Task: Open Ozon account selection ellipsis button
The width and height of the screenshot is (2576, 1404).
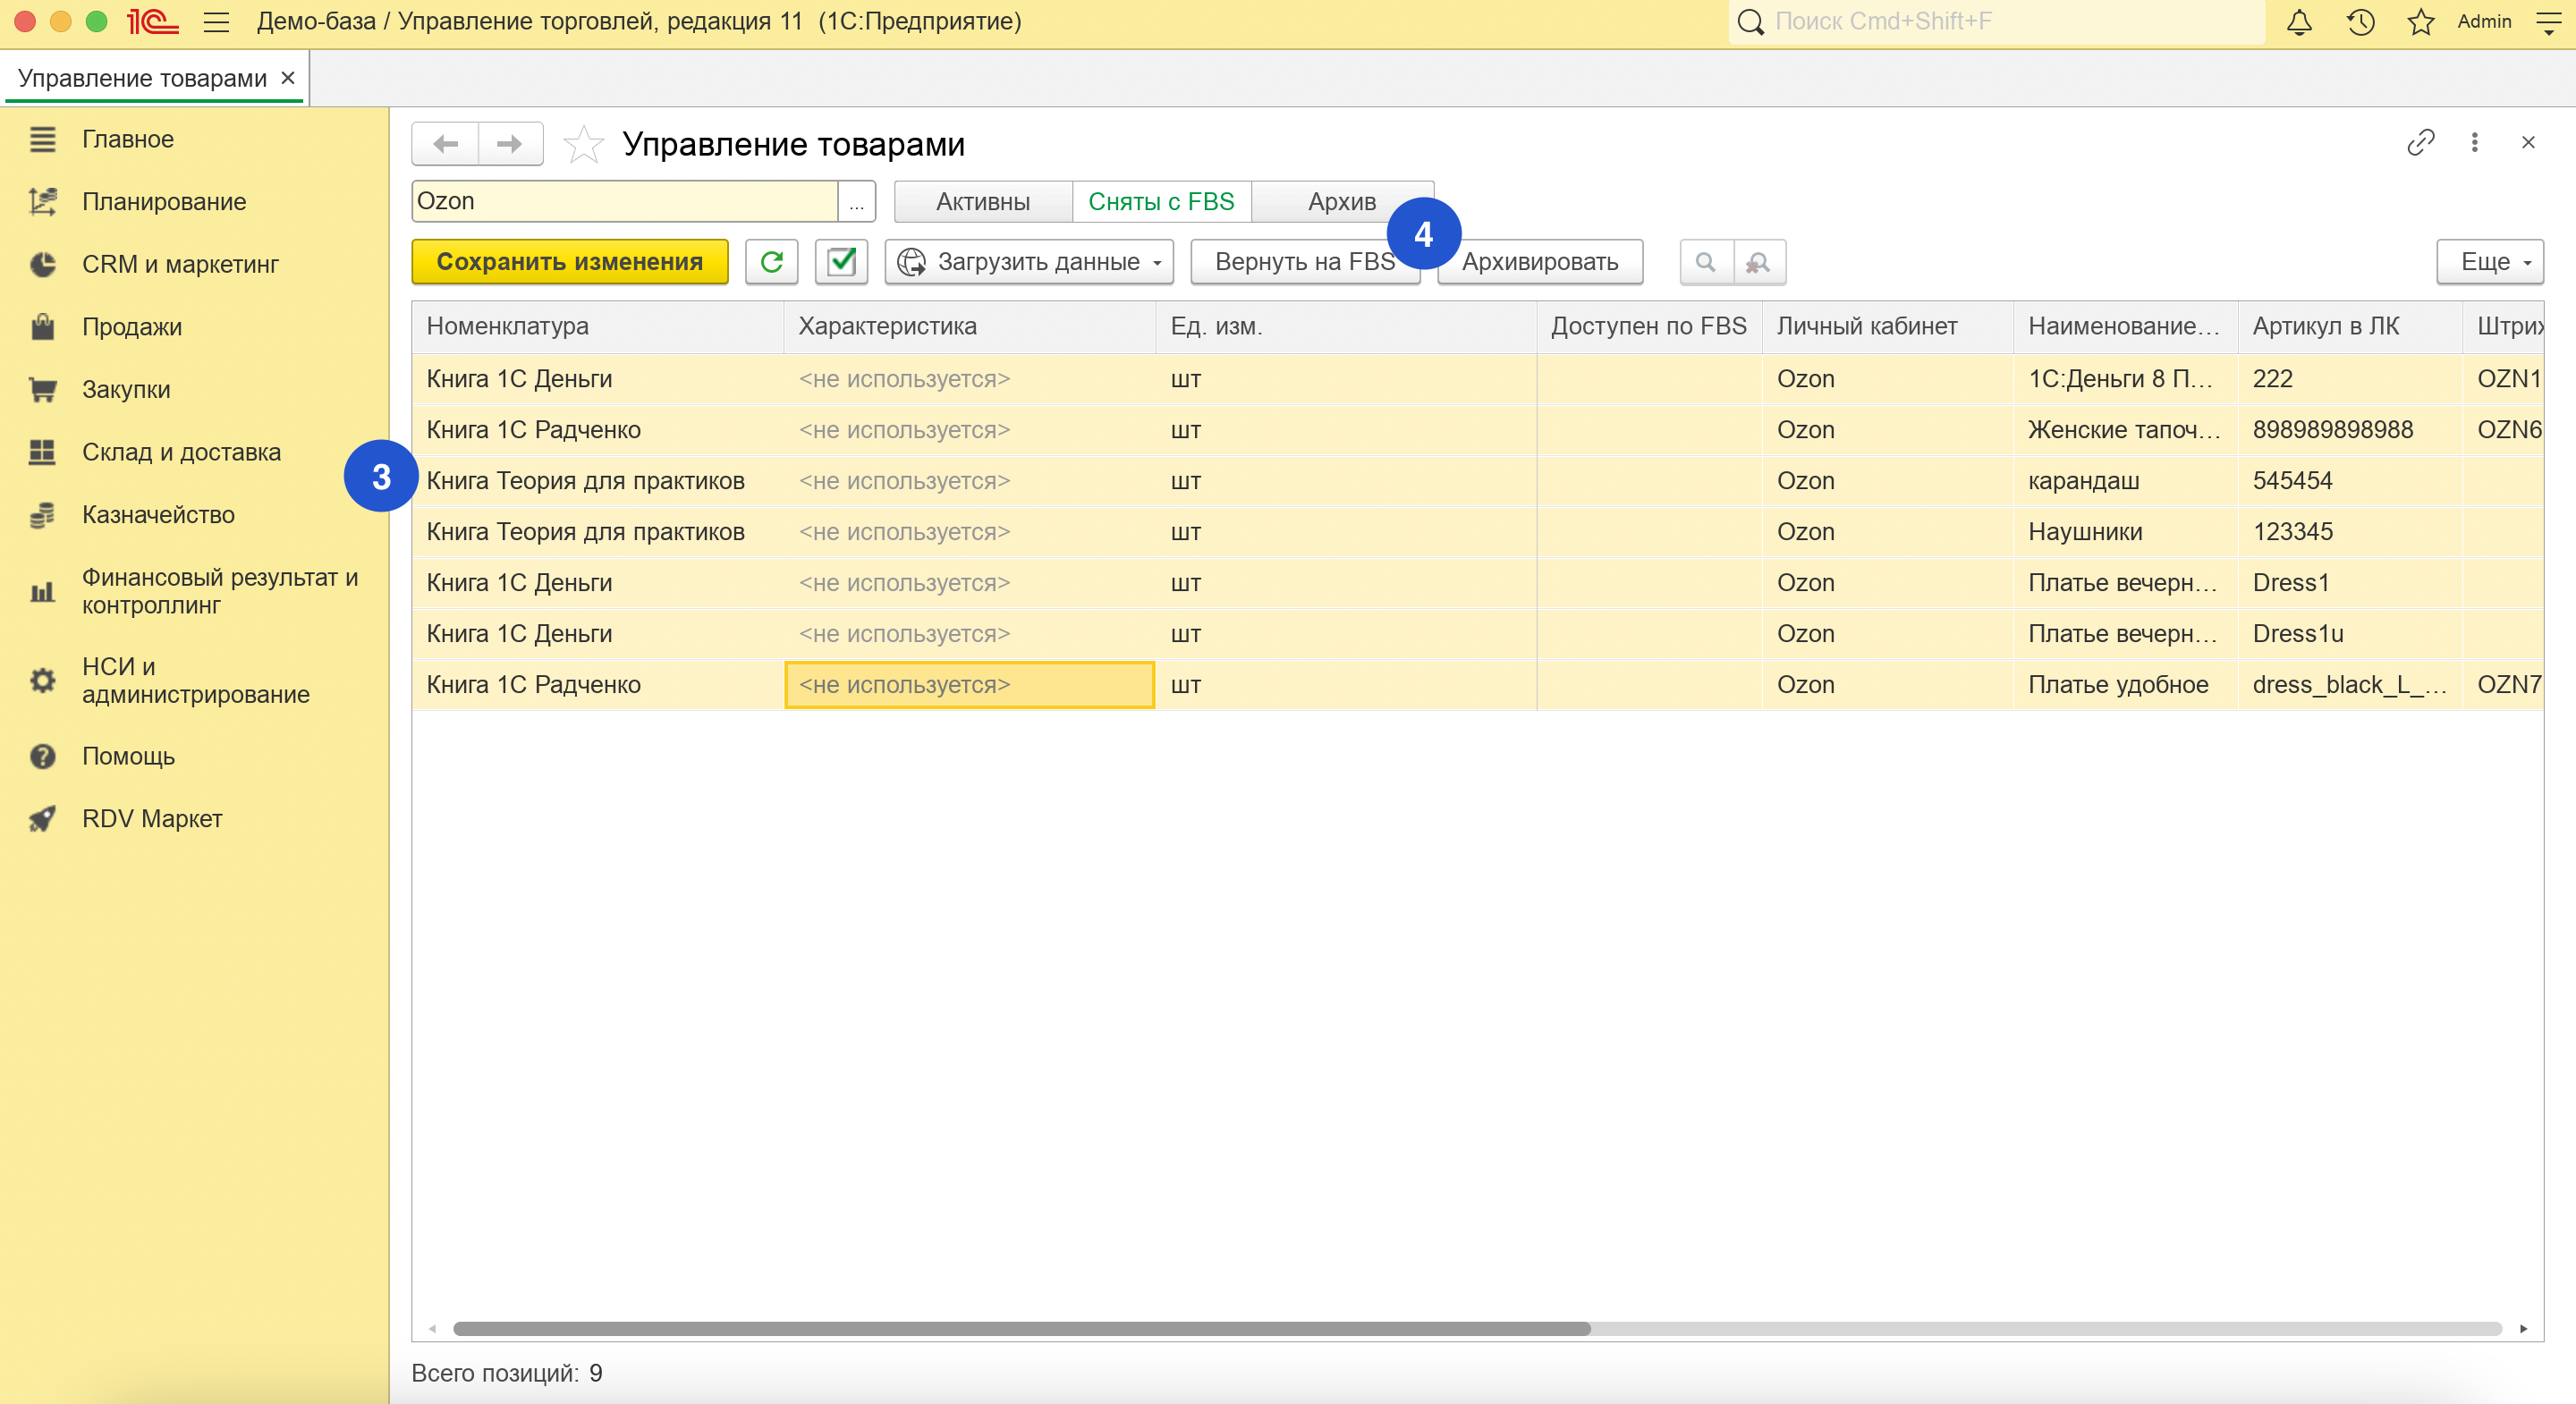Action: coord(857,202)
